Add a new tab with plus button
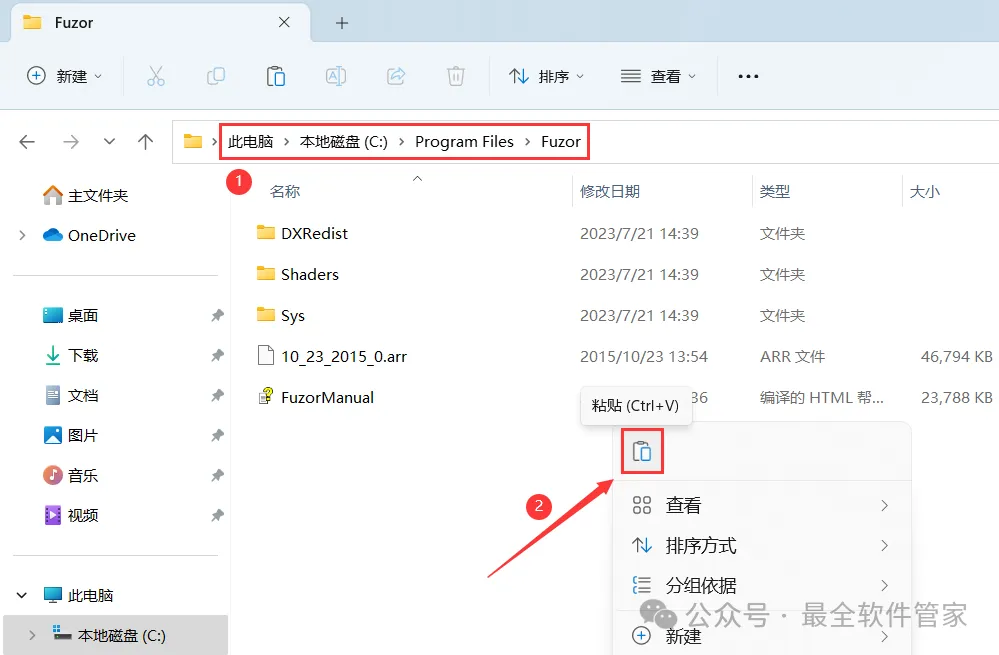The width and height of the screenshot is (999, 655). point(342,23)
